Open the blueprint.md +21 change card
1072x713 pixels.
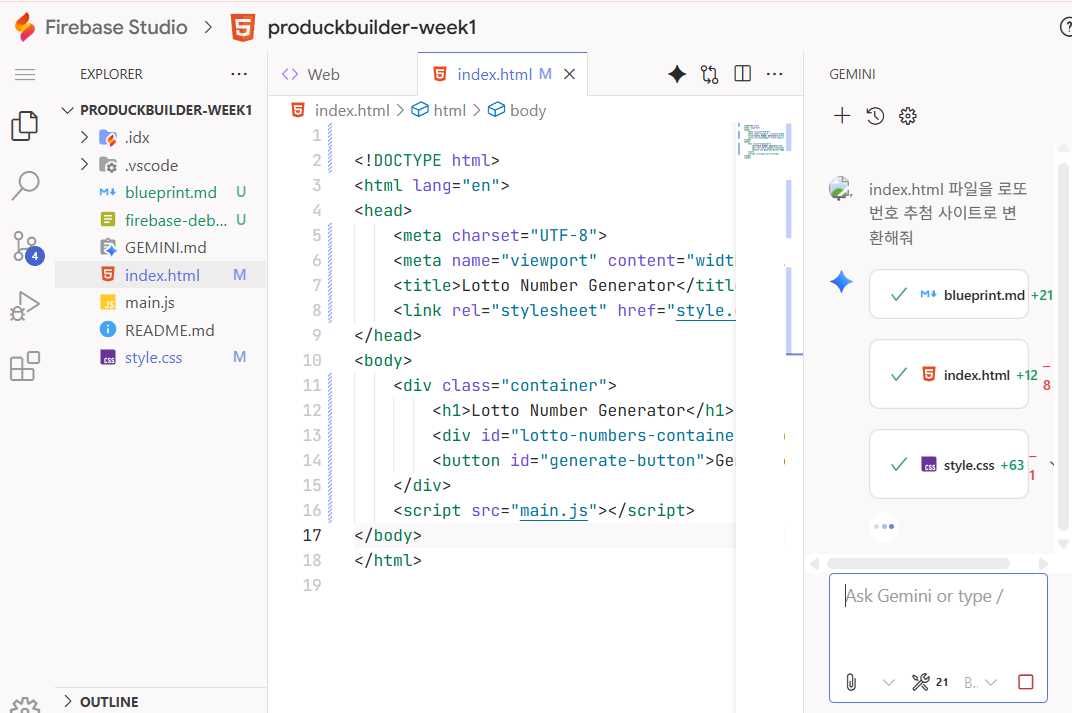point(949,295)
